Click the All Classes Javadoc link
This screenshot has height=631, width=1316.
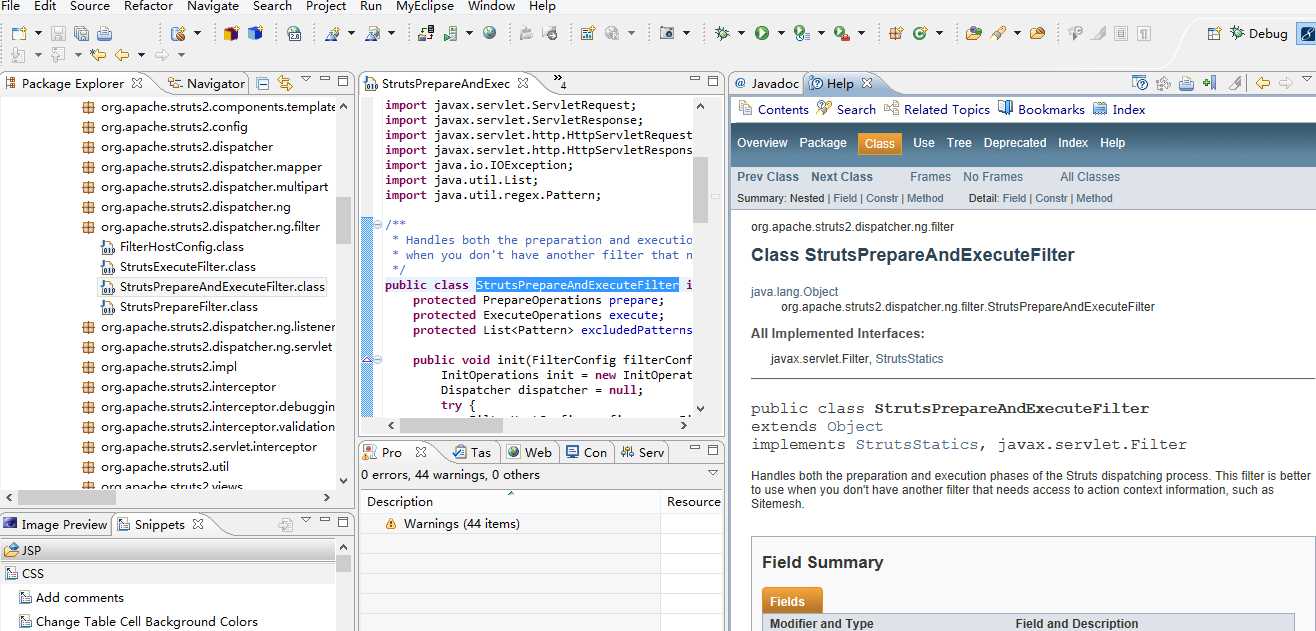[1090, 177]
